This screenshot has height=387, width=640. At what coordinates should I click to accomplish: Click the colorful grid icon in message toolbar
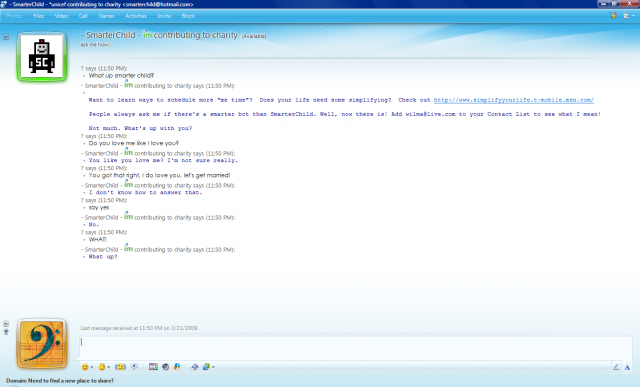tap(153, 367)
